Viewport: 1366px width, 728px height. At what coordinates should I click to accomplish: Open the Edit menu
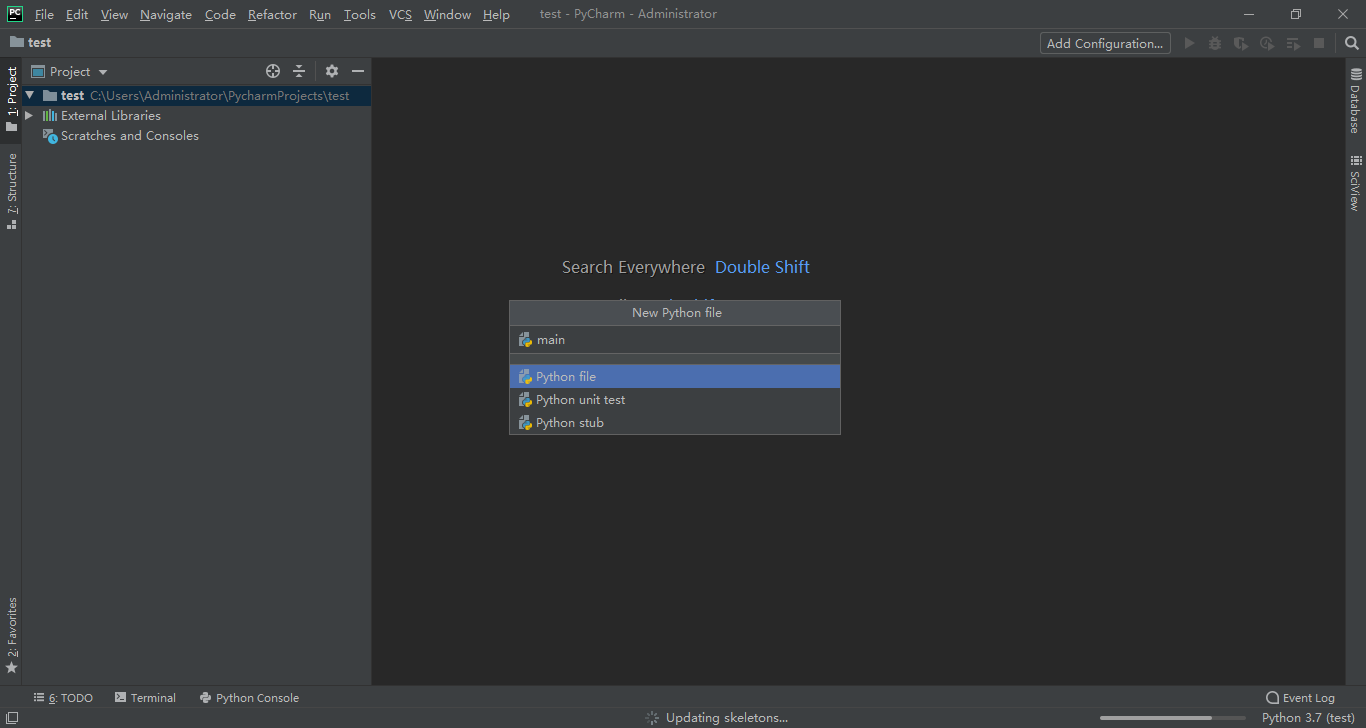pyautogui.click(x=77, y=14)
